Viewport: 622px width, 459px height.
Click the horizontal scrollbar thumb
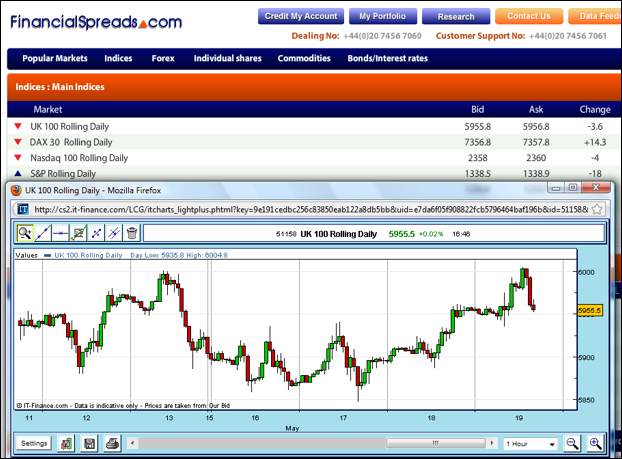pyautogui.click(x=436, y=443)
